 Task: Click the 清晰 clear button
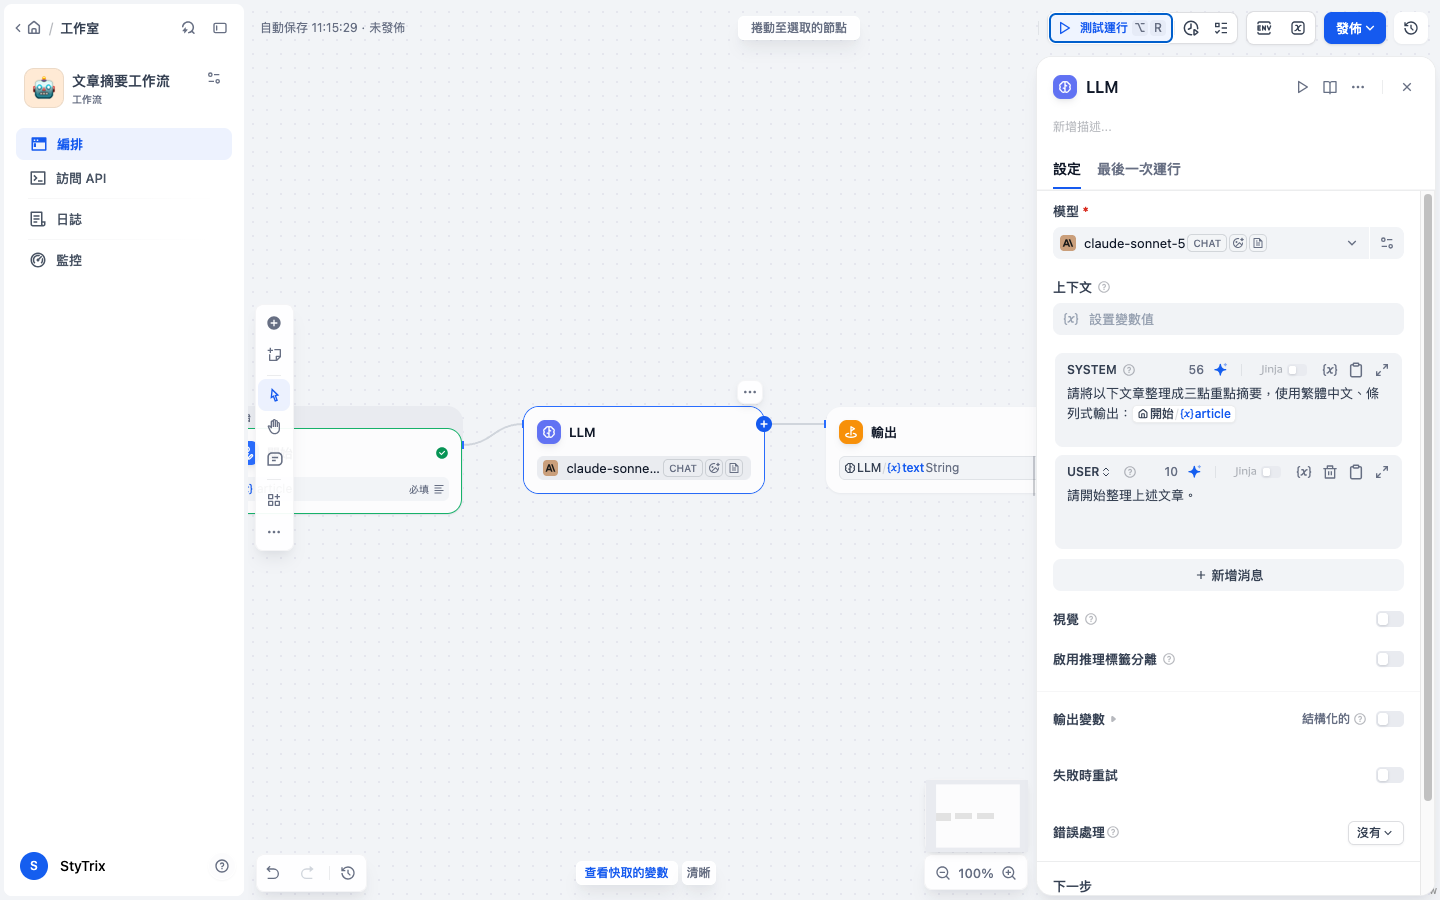698,873
